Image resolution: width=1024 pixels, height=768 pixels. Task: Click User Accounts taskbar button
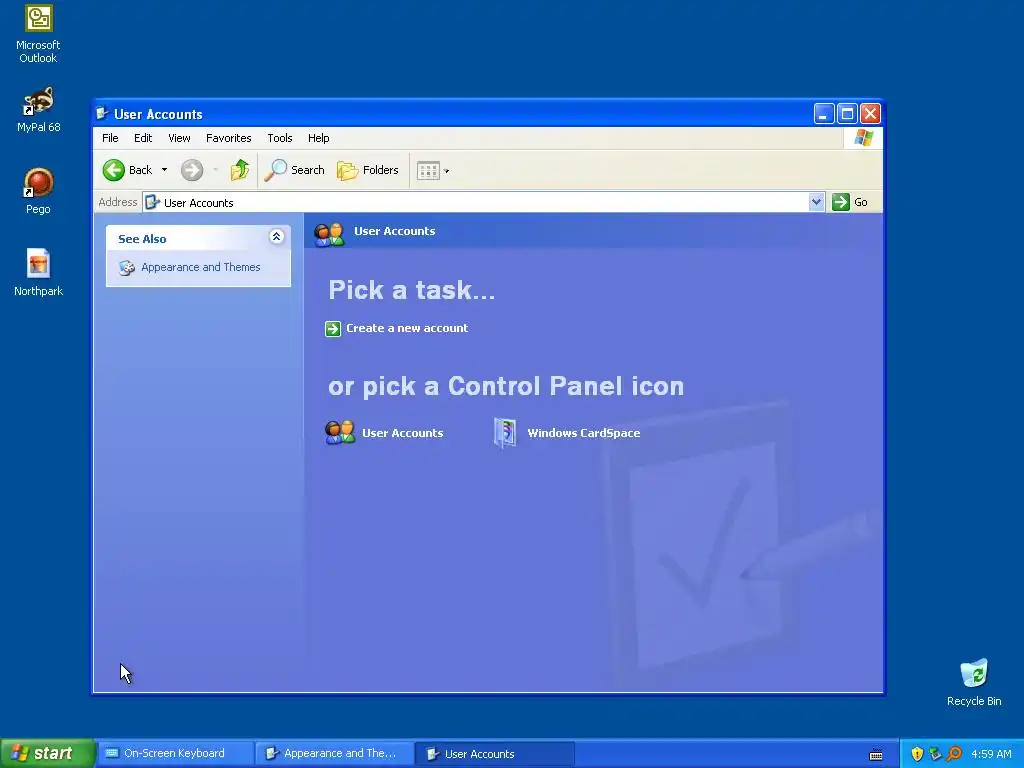[x=495, y=754]
